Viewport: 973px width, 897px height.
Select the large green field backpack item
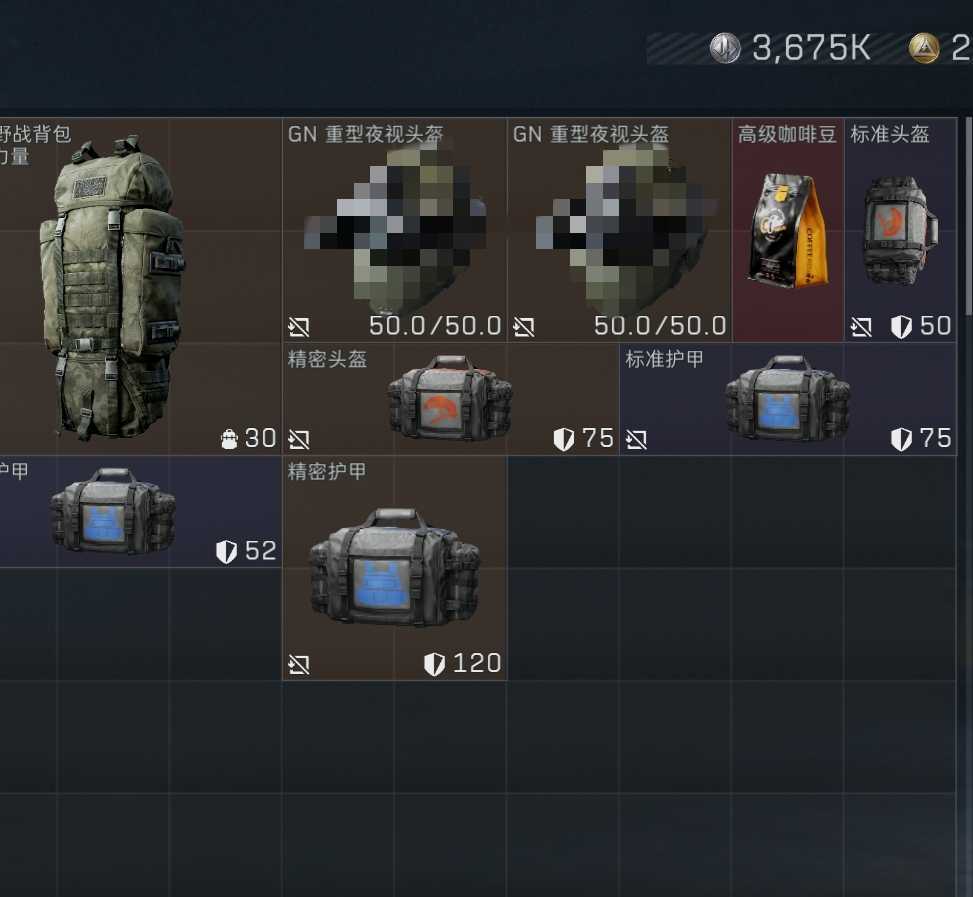pyautogui.click(x=140, y=286)
